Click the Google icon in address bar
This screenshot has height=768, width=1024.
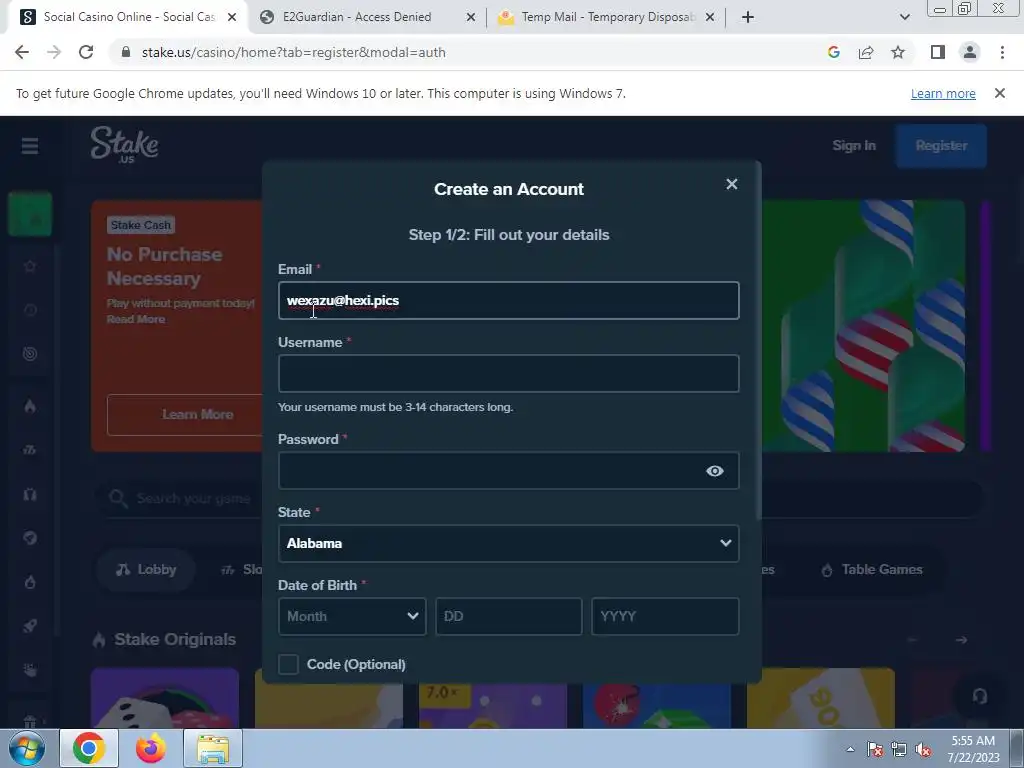(x=833, y=52)
